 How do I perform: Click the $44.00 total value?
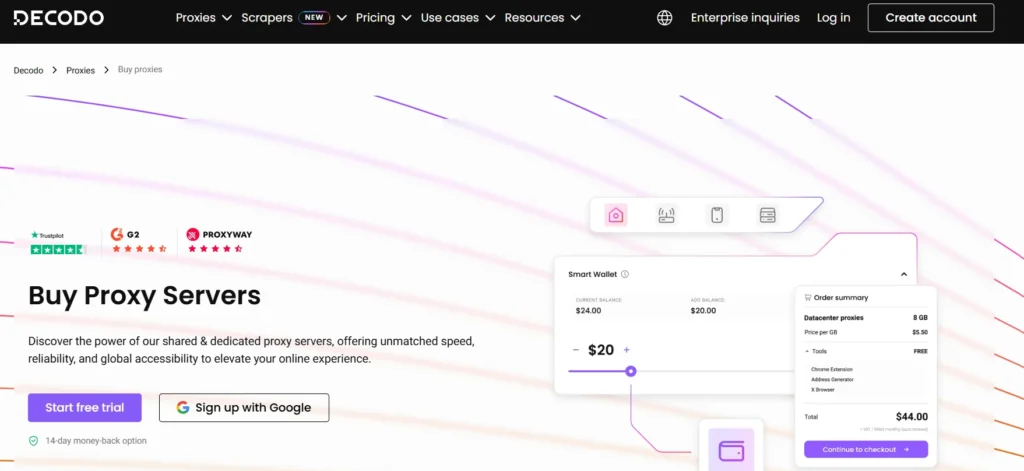click(912, 417)
